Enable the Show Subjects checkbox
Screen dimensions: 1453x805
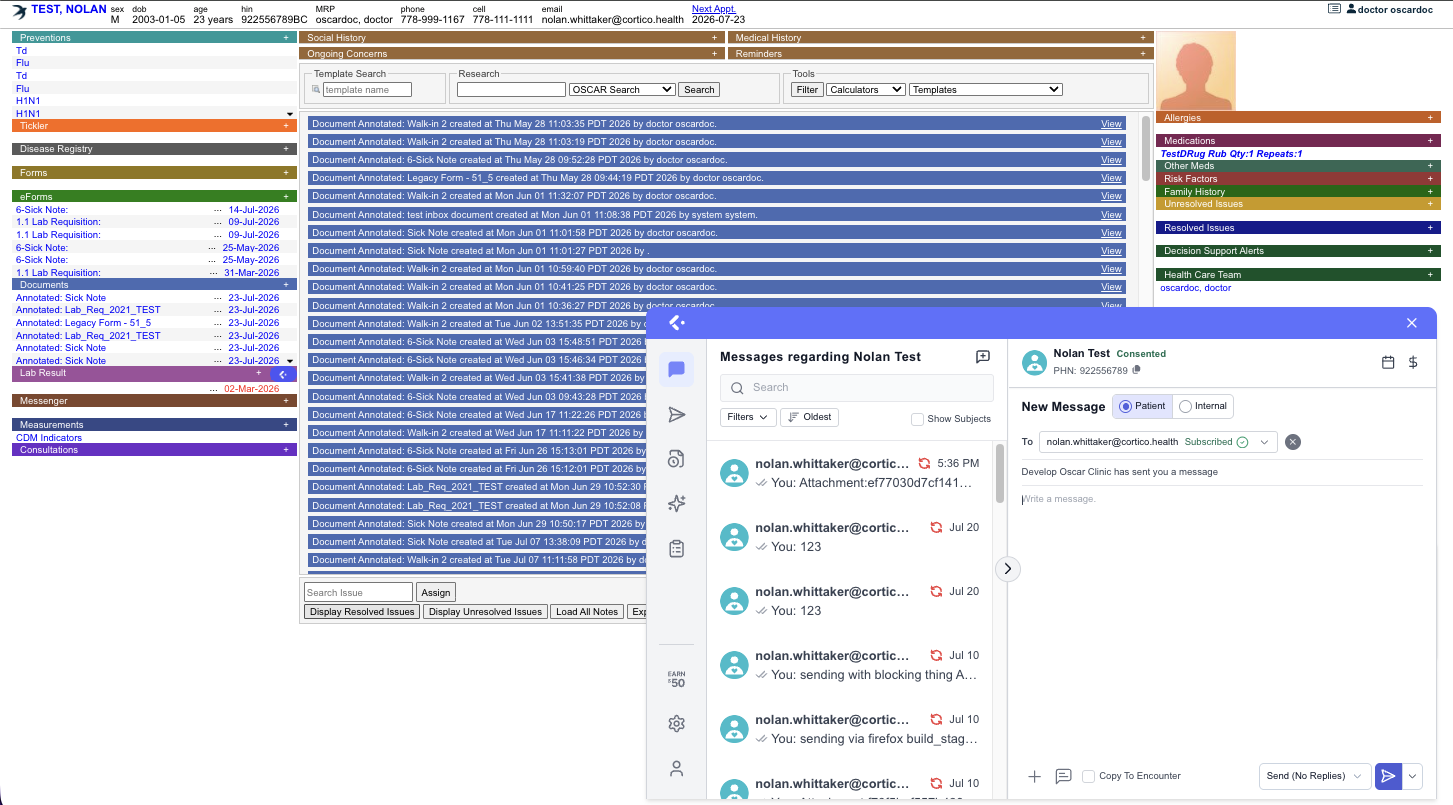coord(917,419)
